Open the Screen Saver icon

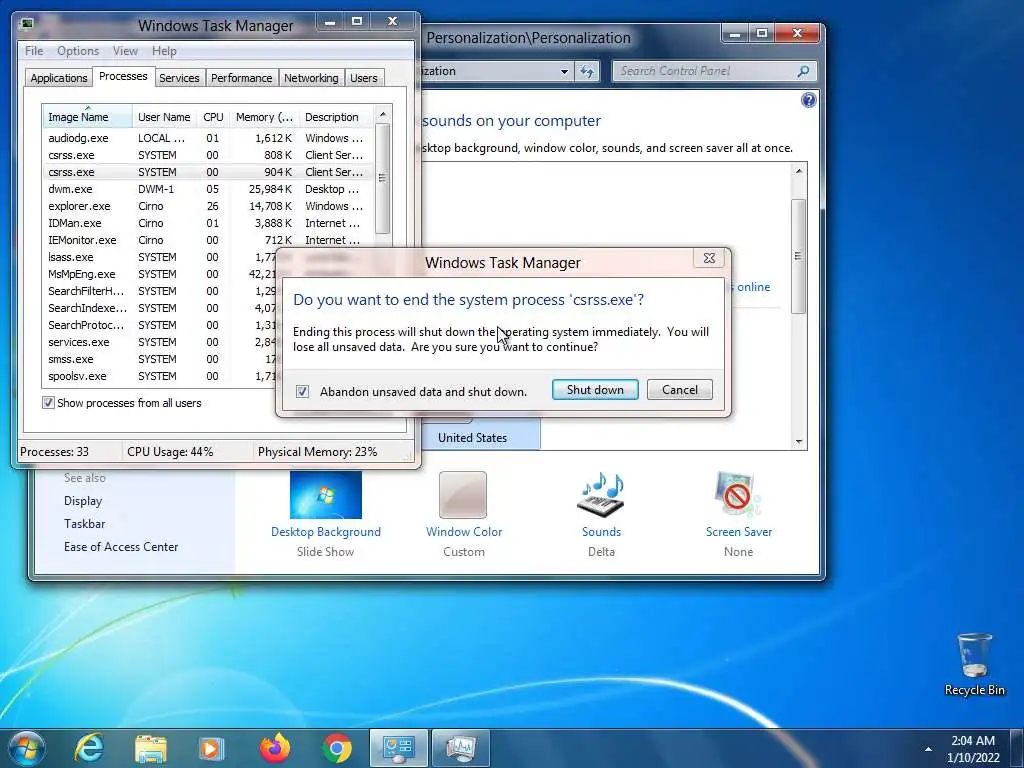[738, 495]
